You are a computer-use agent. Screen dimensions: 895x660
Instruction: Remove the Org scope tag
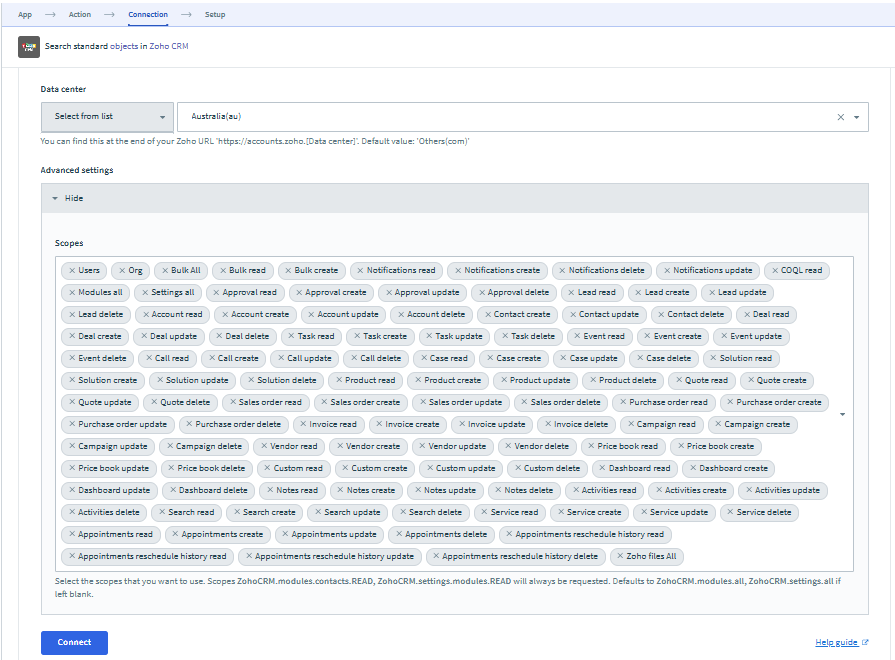click(x=122, y=271)
